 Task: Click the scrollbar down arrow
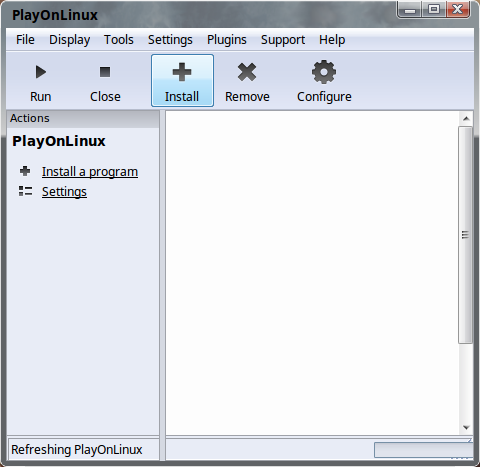466,427
